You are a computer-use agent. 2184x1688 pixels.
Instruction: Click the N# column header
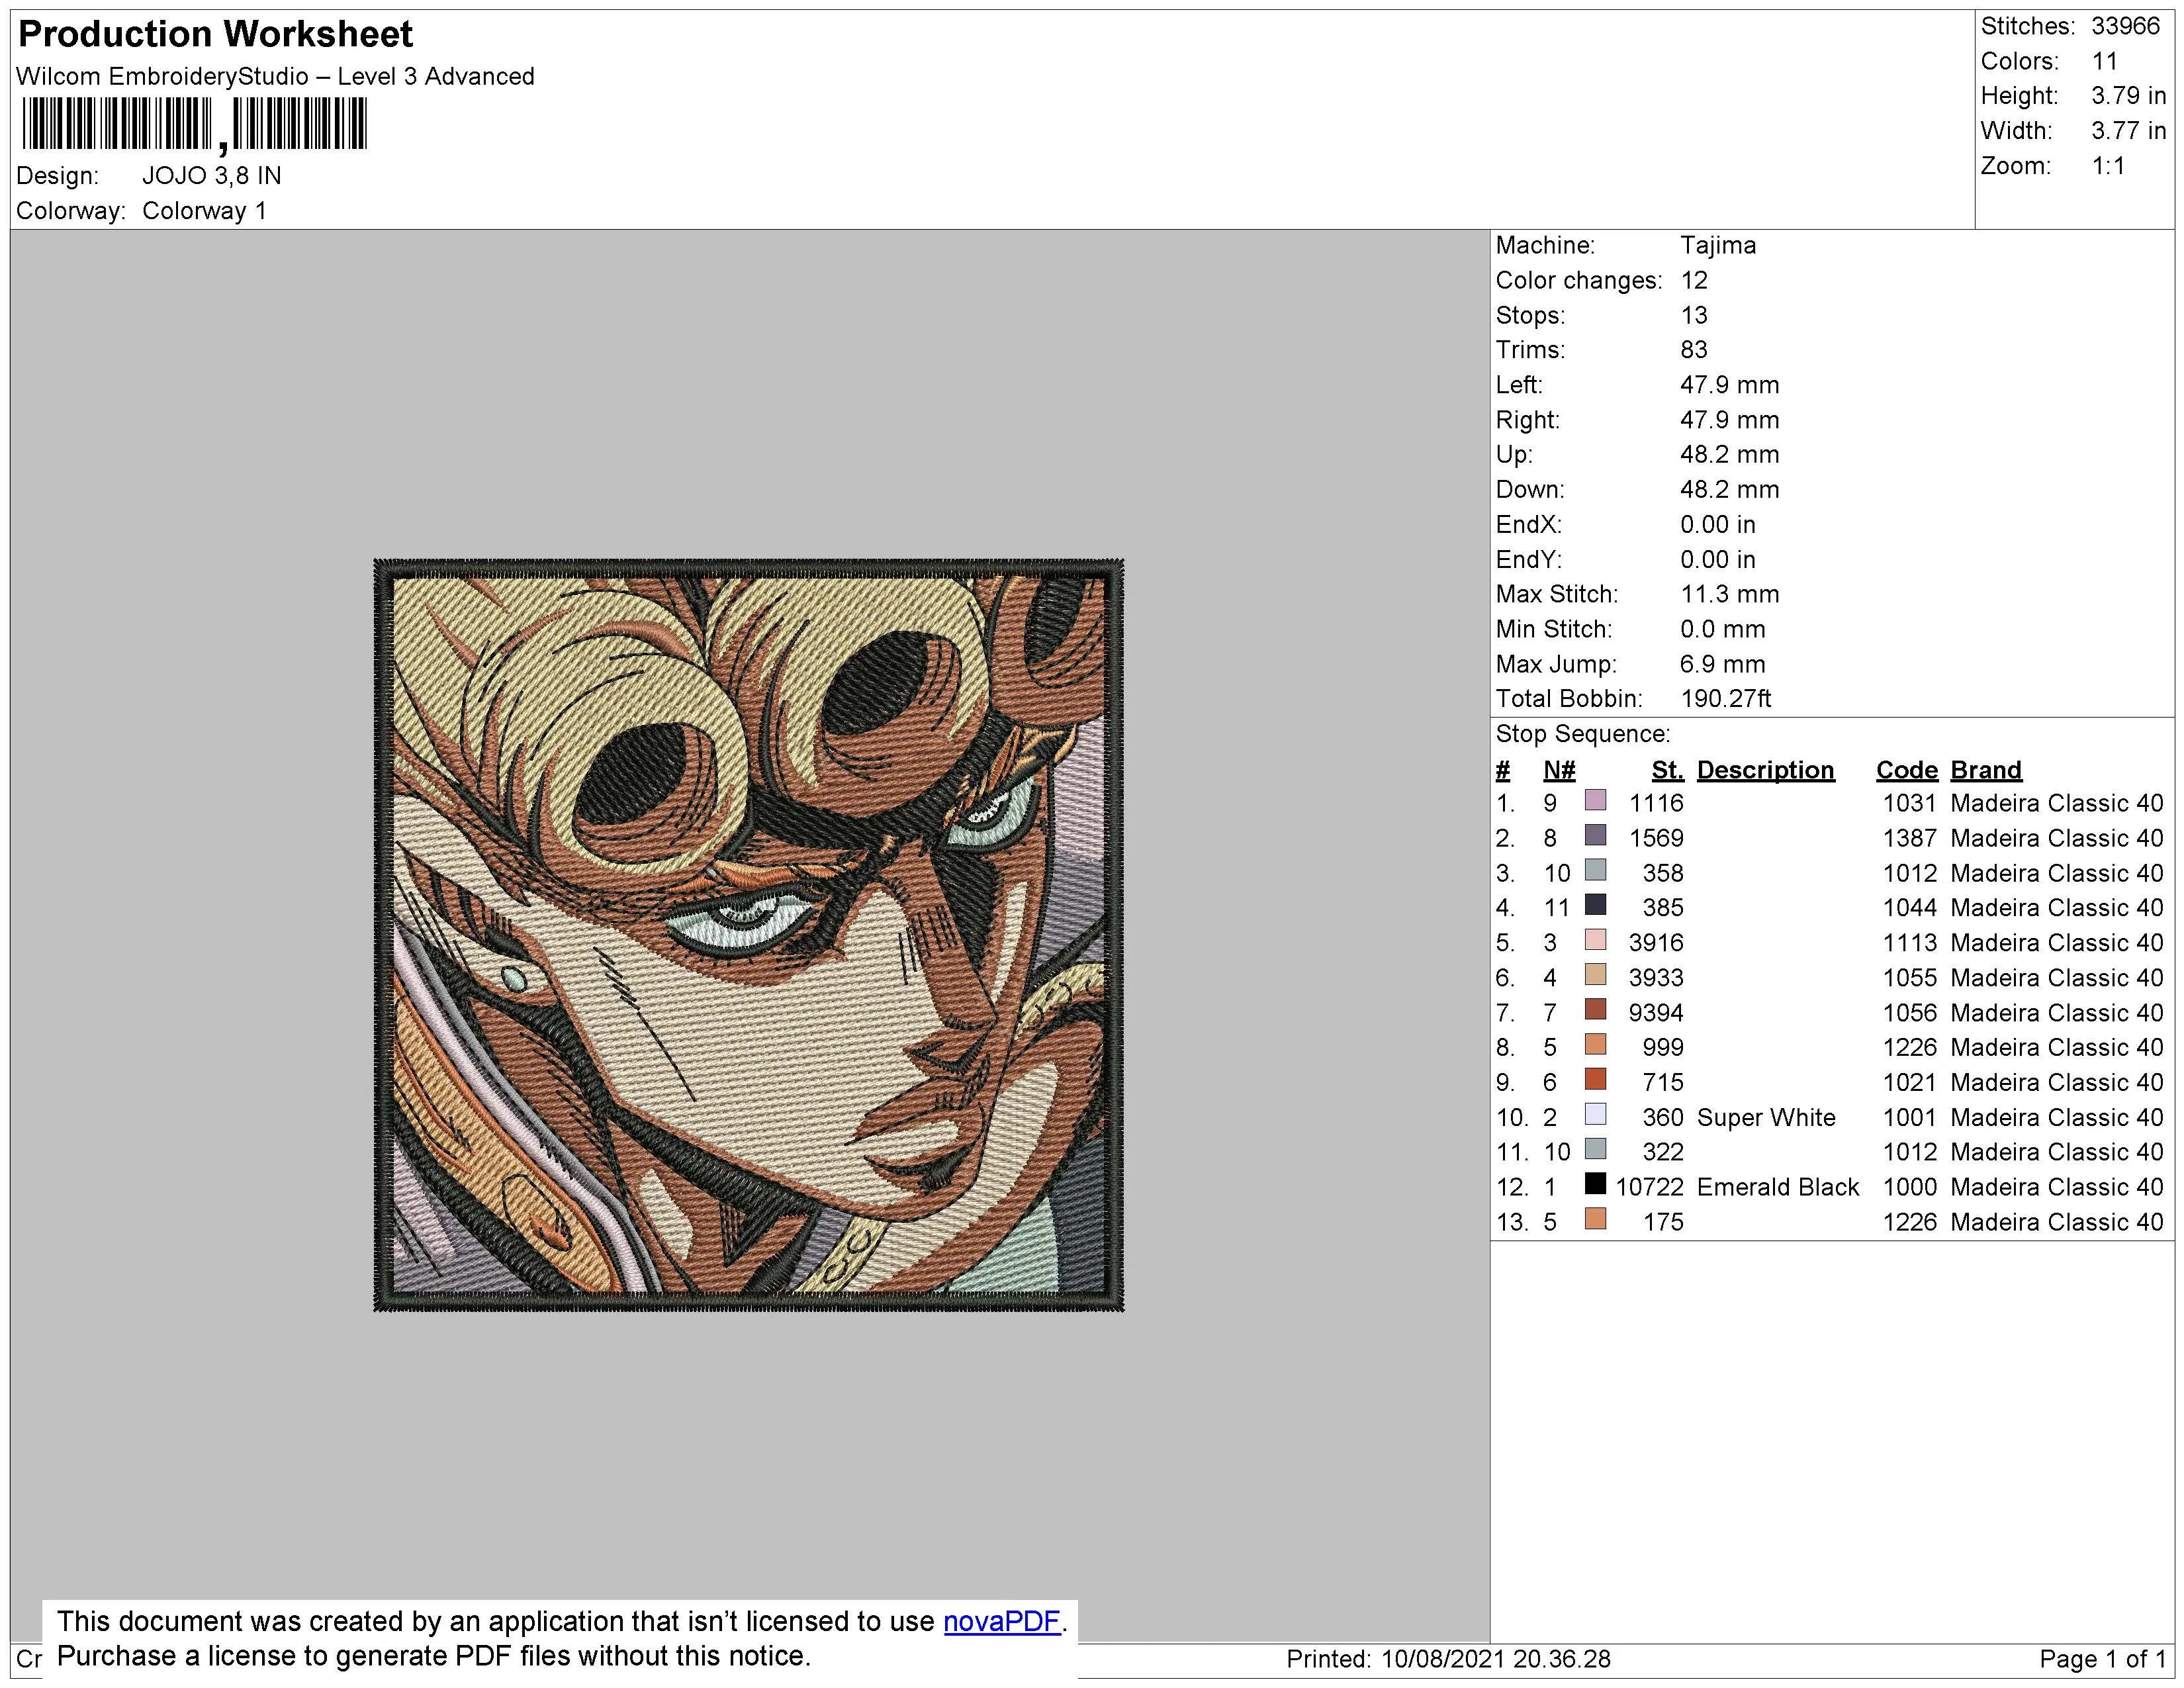click(x=1559, y=771)
